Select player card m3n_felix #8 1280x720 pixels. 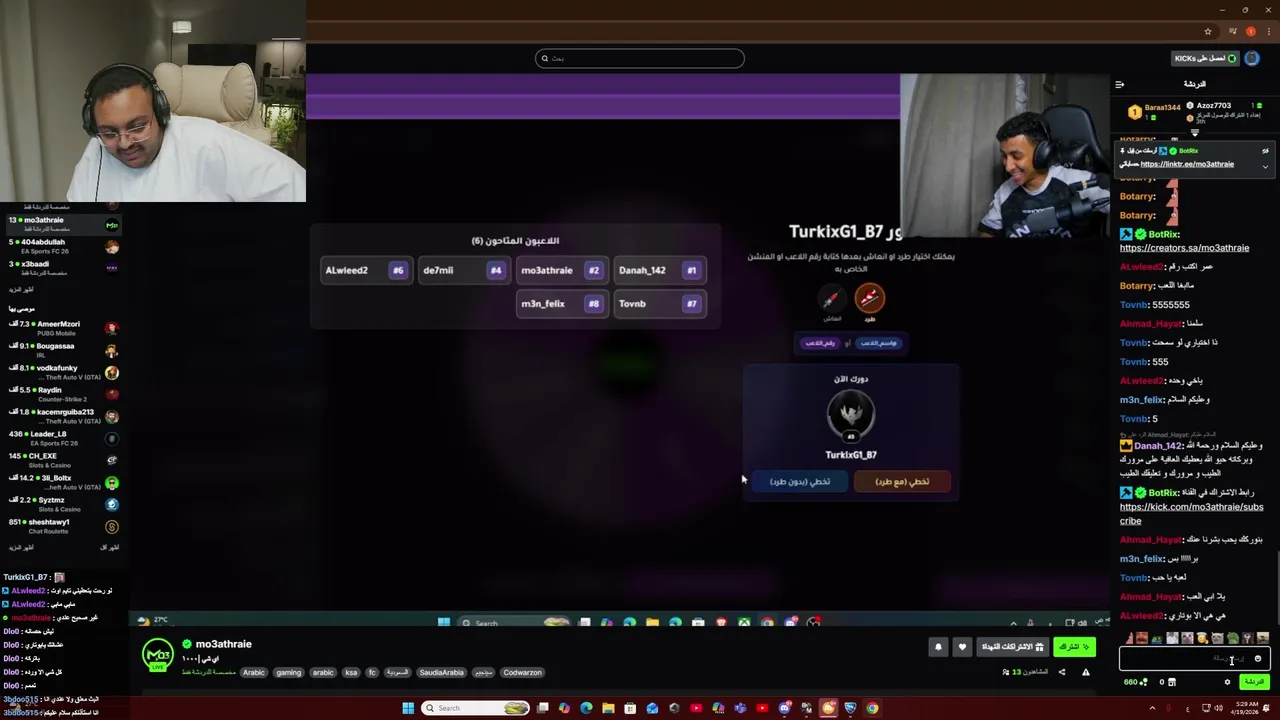pos(560,304)
